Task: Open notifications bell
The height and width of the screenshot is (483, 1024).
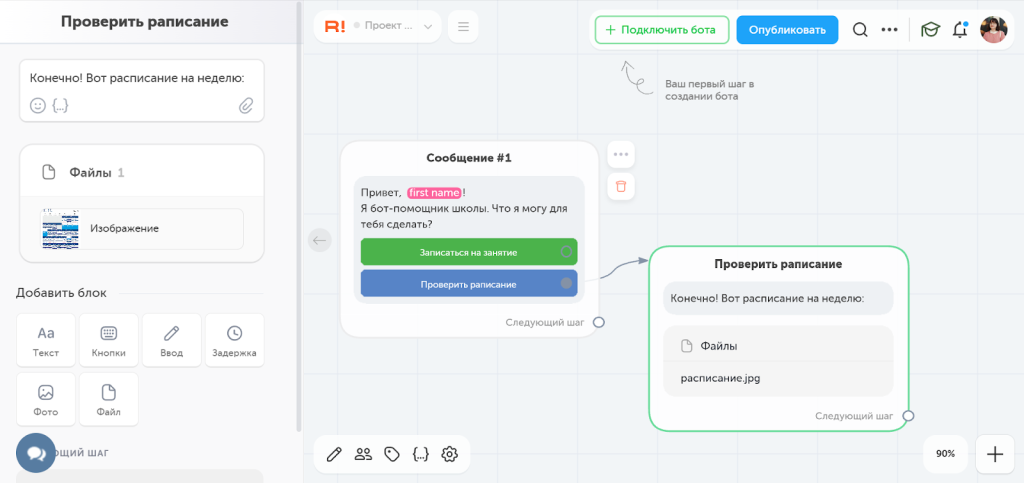Action: pos(960,30)
